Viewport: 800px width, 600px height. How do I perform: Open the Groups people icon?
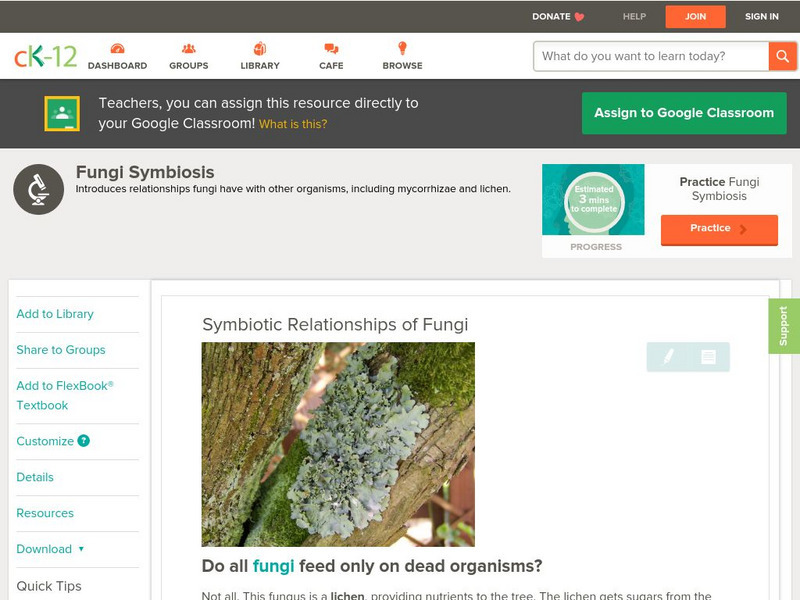tap(189, 48)
